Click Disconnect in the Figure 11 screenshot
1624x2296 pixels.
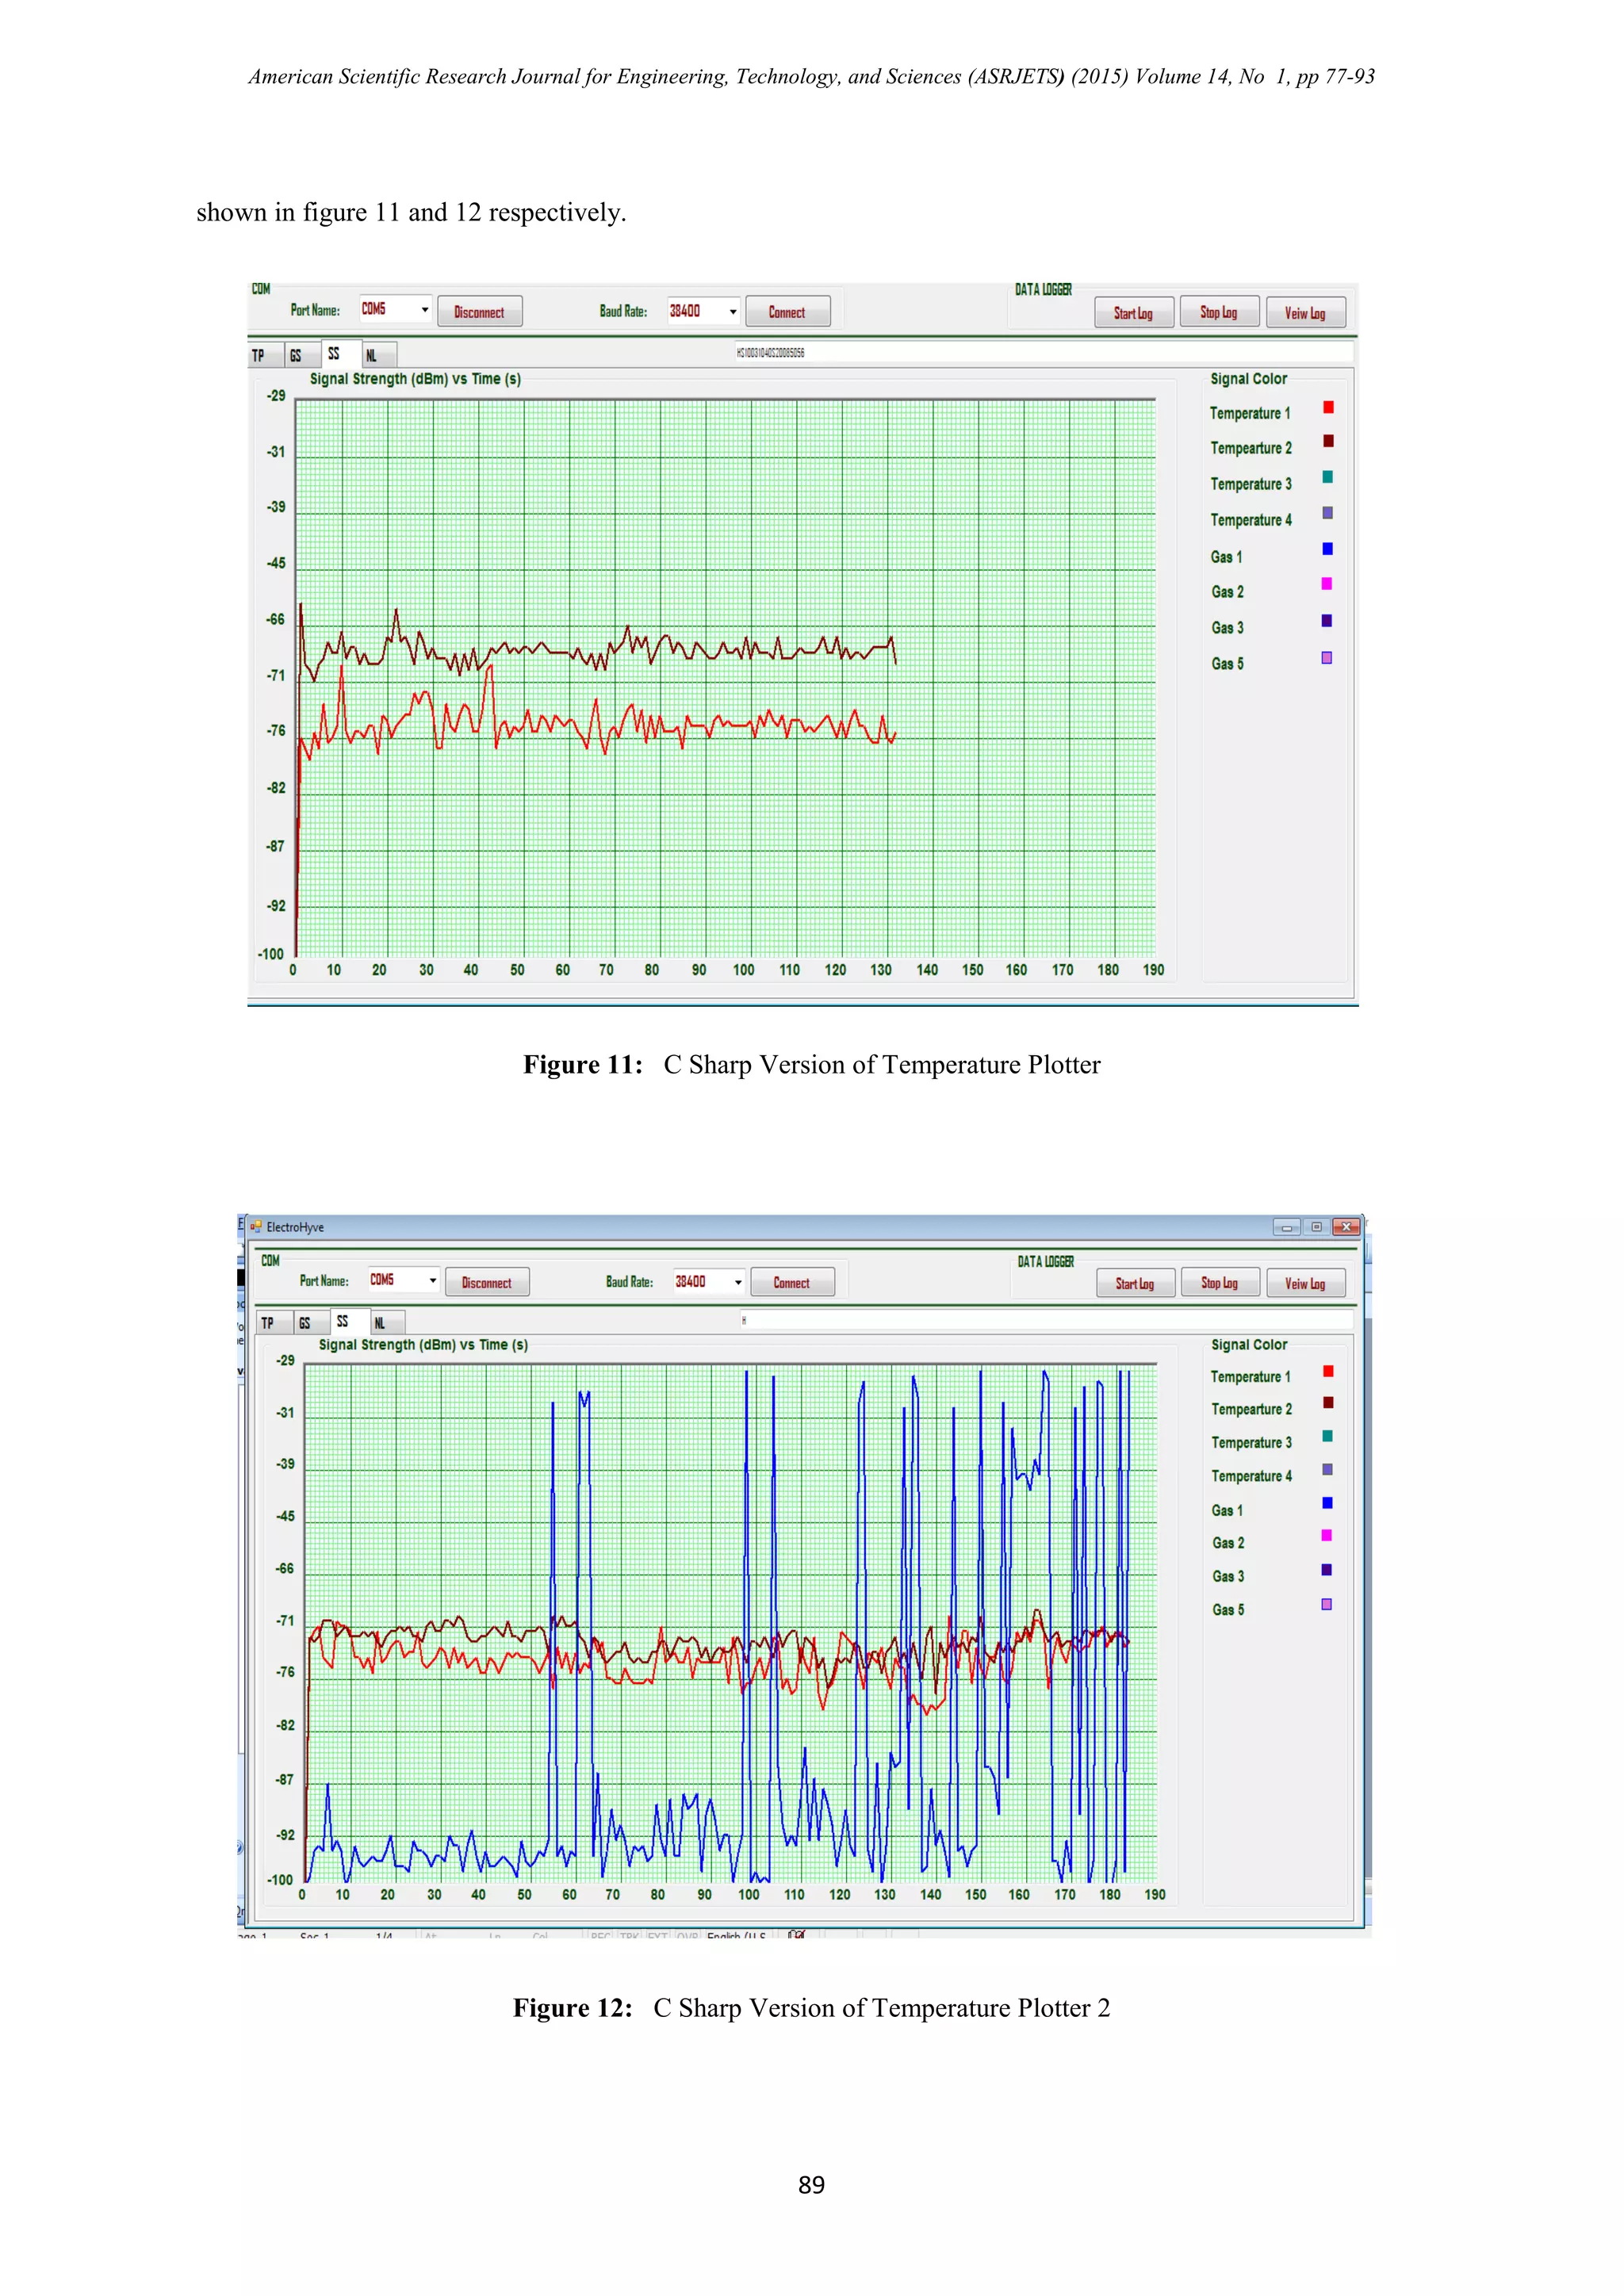479,312
